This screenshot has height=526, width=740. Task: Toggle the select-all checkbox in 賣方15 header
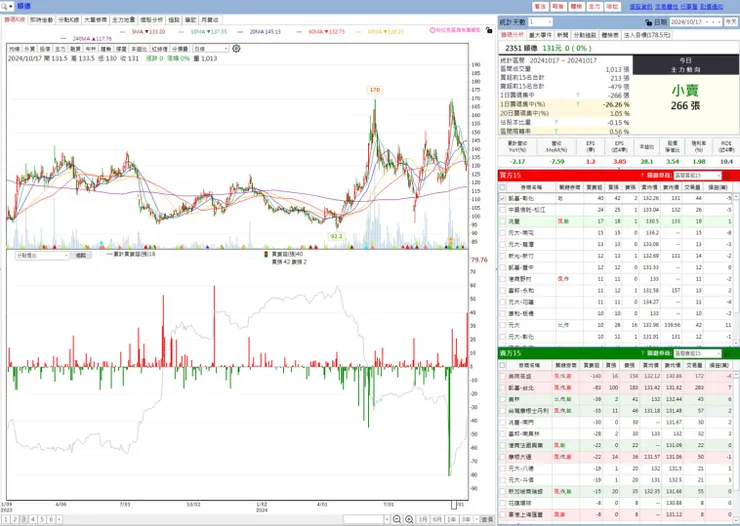(503, 365)
